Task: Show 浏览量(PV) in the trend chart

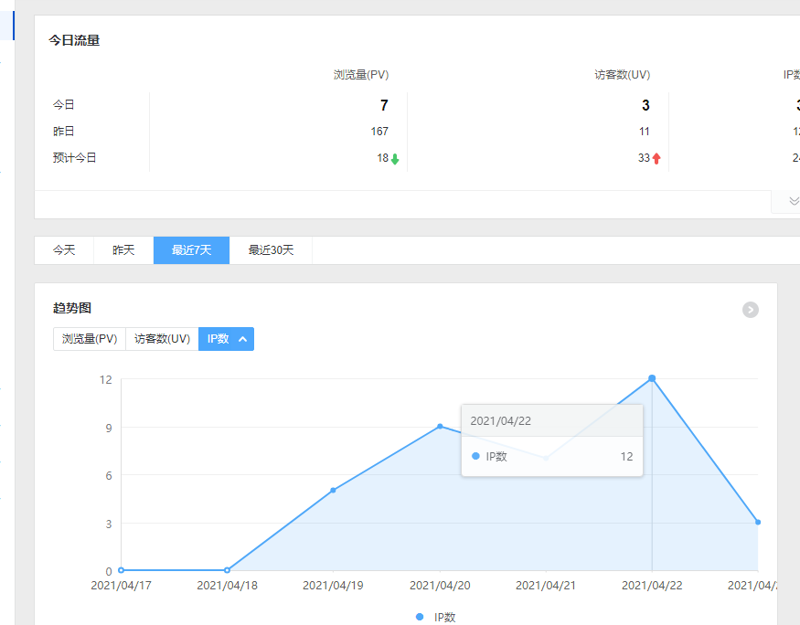Action: [90, 339]
